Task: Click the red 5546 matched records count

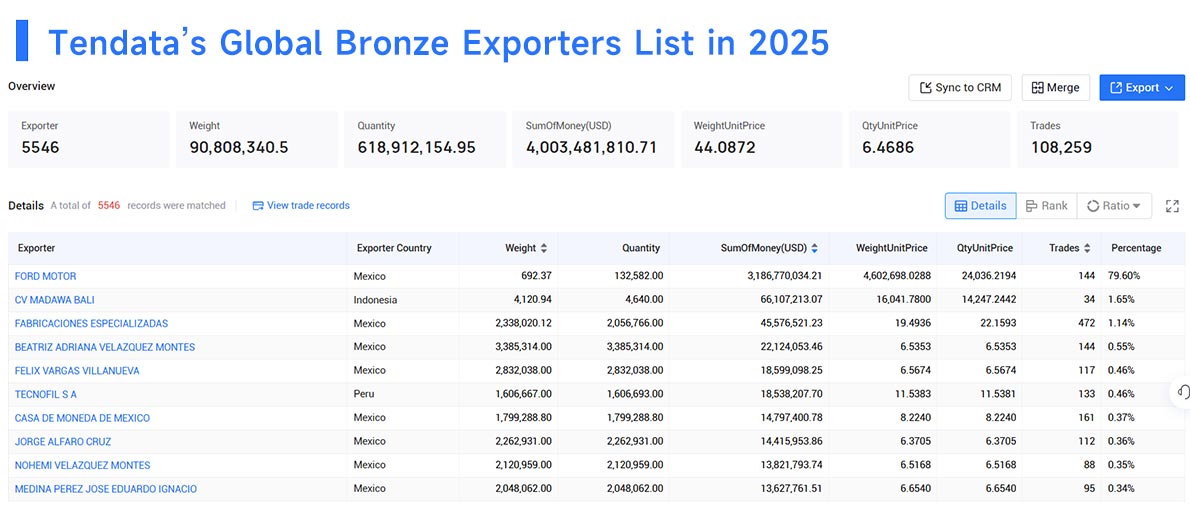Action: point(109,206)
